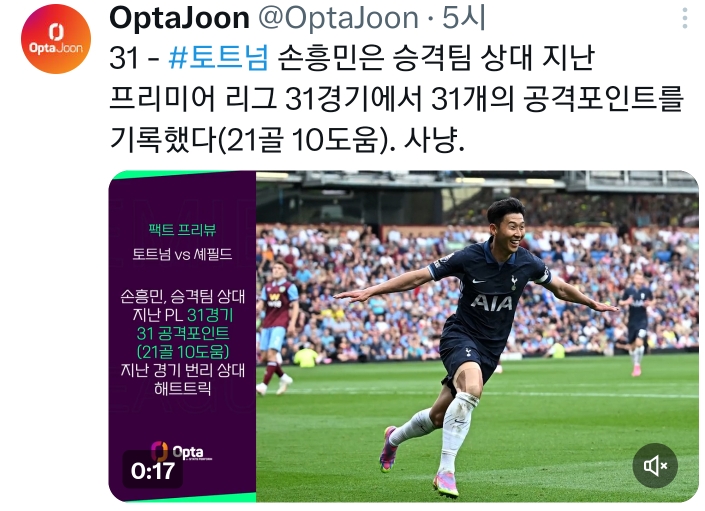705x511 pixels.
Task: Open the three-dot more options menu
Action: tap(685, 18)
